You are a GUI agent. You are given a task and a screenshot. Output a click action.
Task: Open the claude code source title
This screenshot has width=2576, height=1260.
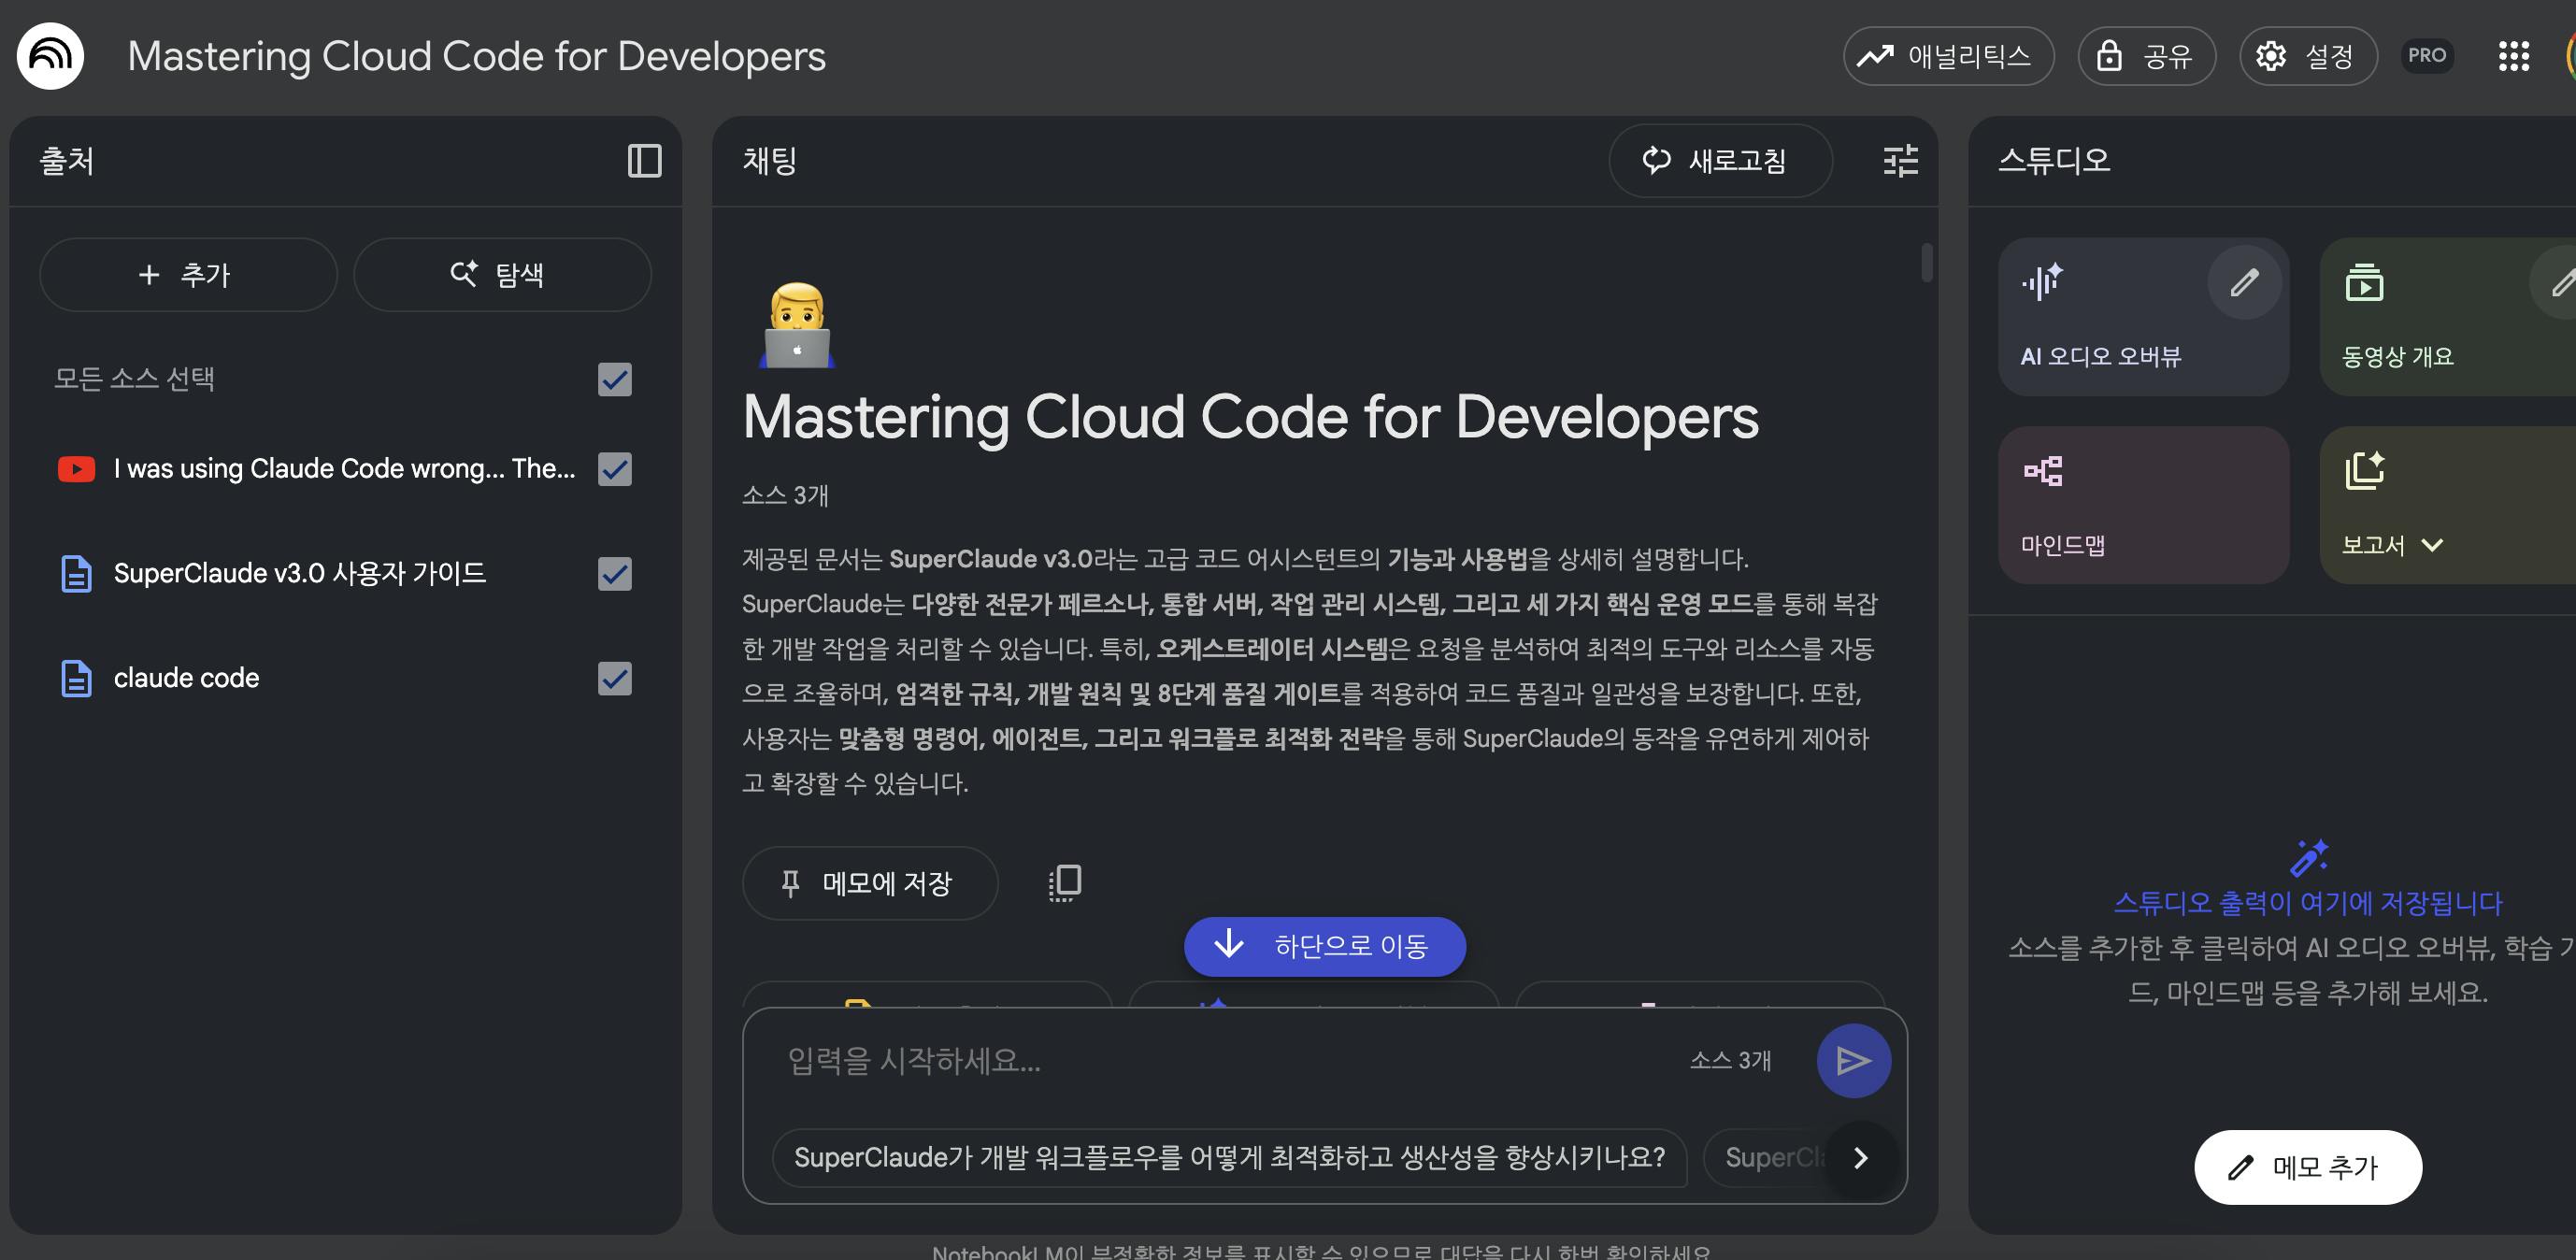[186, 679]
